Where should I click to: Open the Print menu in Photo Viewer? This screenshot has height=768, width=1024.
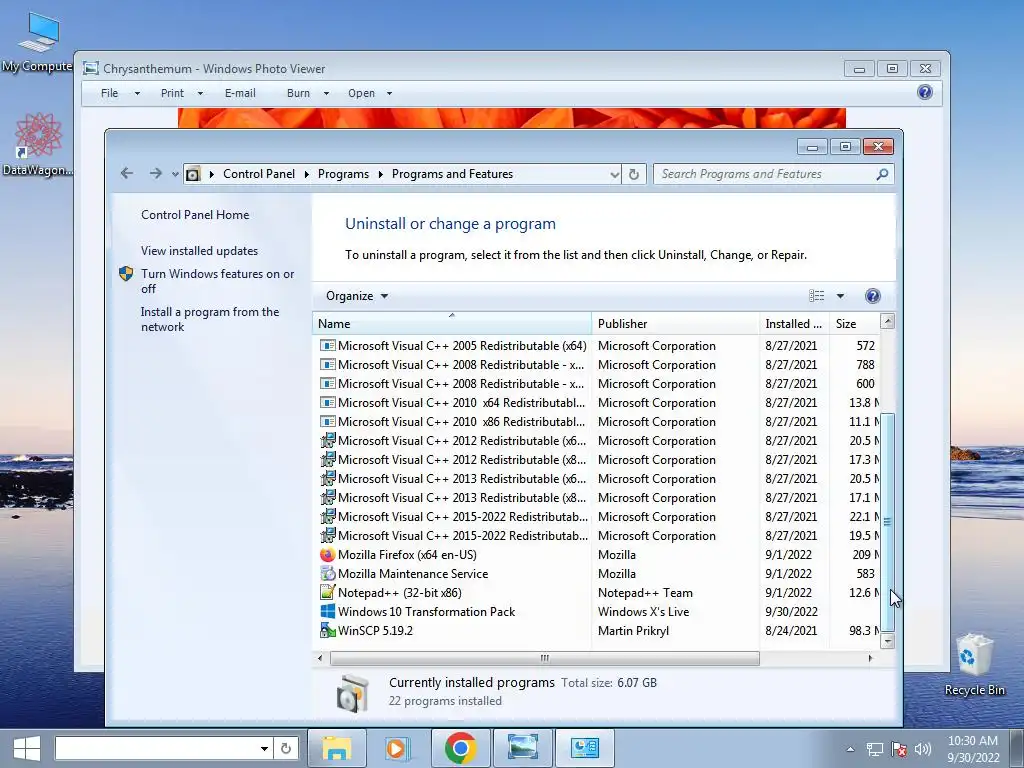[181, 93]
